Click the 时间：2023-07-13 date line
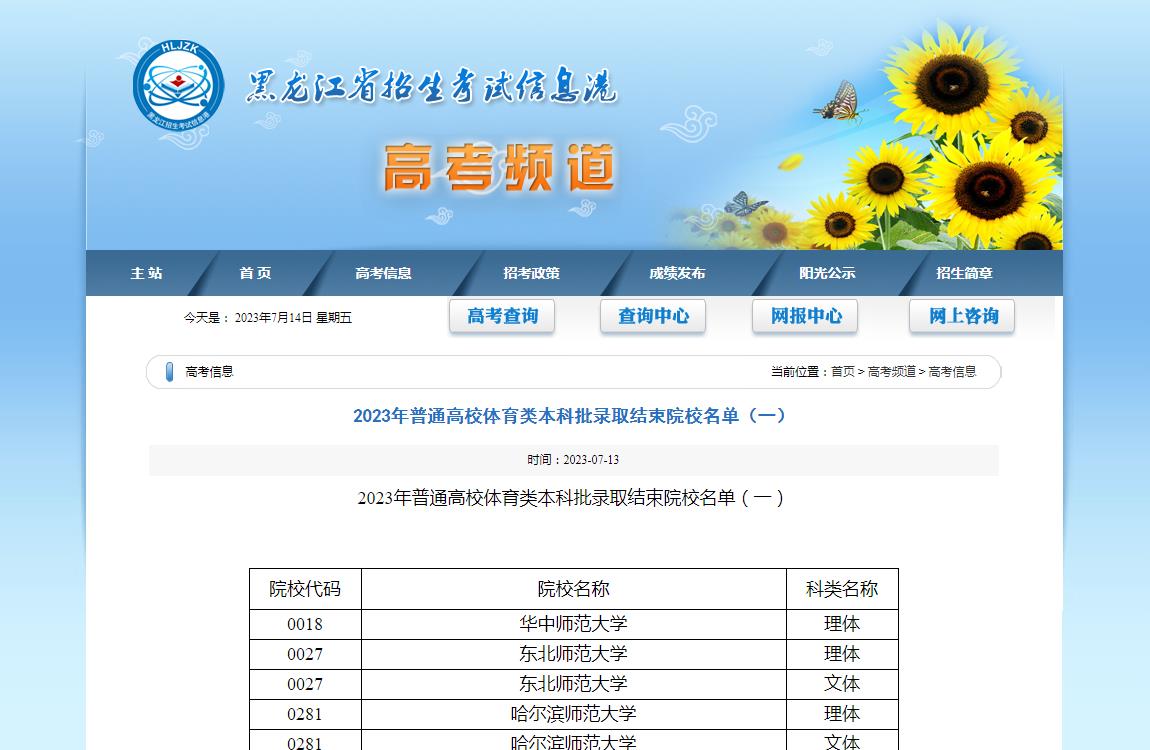Image resolution: width=1150 pixels, height=750 pixels. 573,460
